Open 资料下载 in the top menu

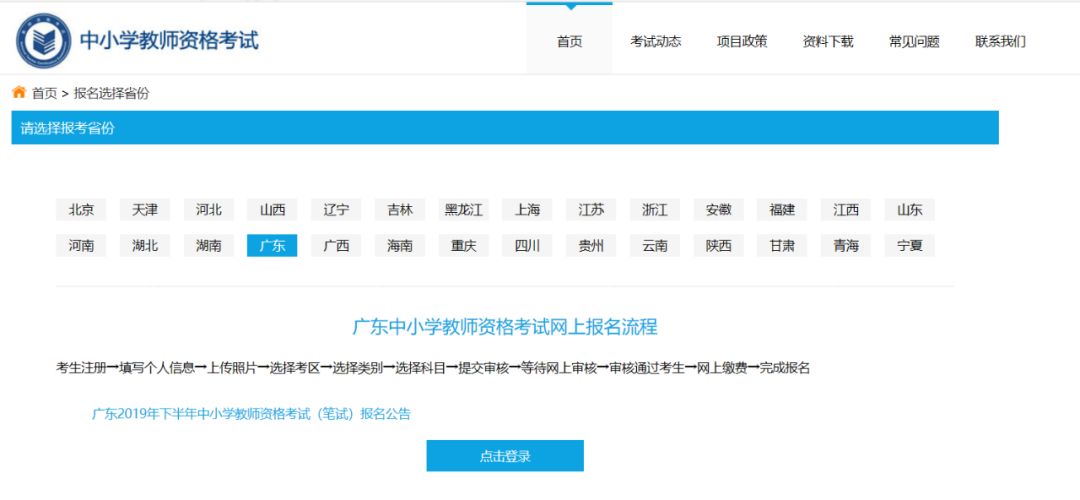point(828,41)
